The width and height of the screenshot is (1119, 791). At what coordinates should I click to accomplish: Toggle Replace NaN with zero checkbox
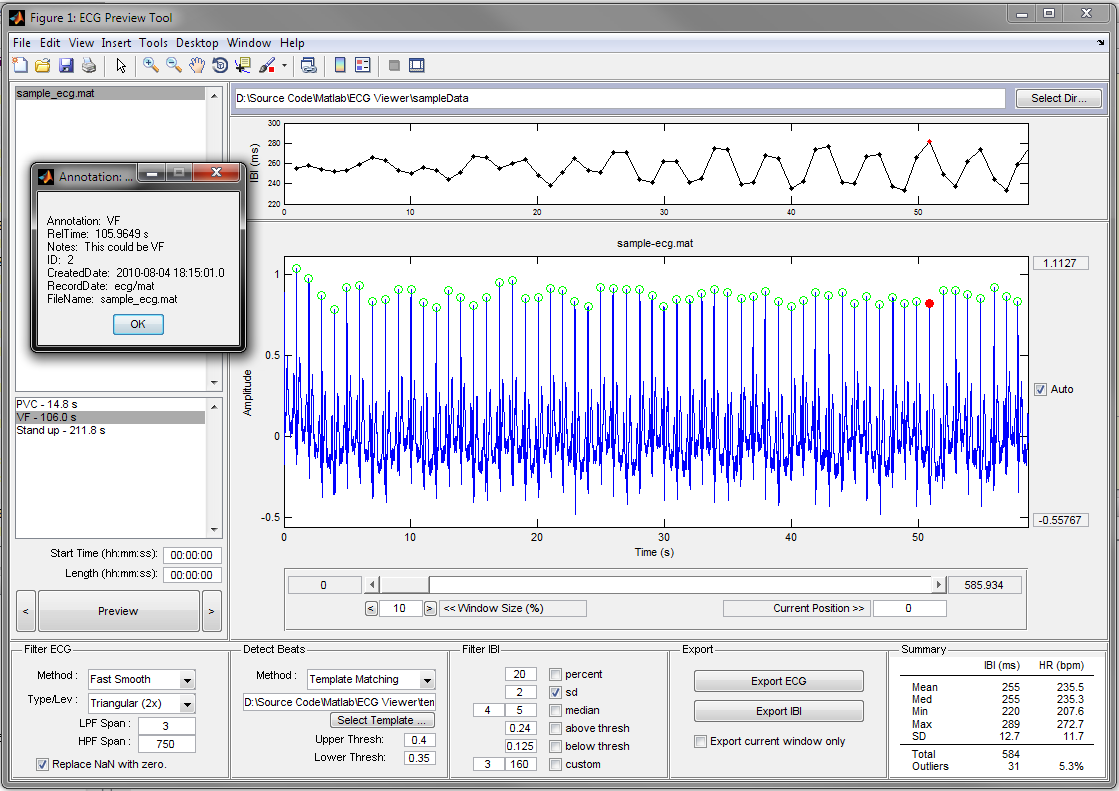[43, 764]
